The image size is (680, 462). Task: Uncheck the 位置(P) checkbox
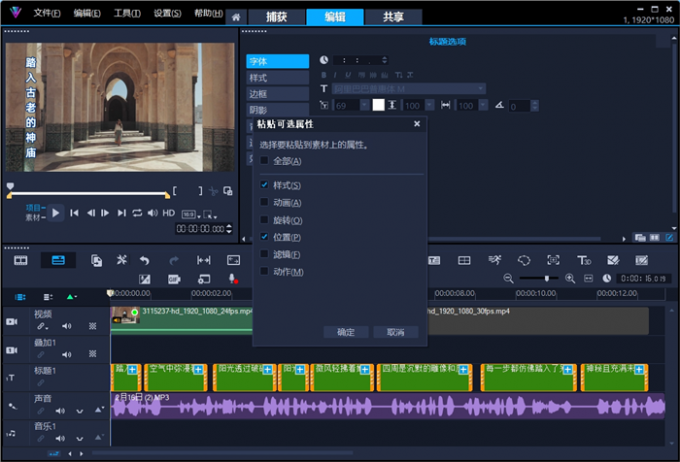[264, 237]
